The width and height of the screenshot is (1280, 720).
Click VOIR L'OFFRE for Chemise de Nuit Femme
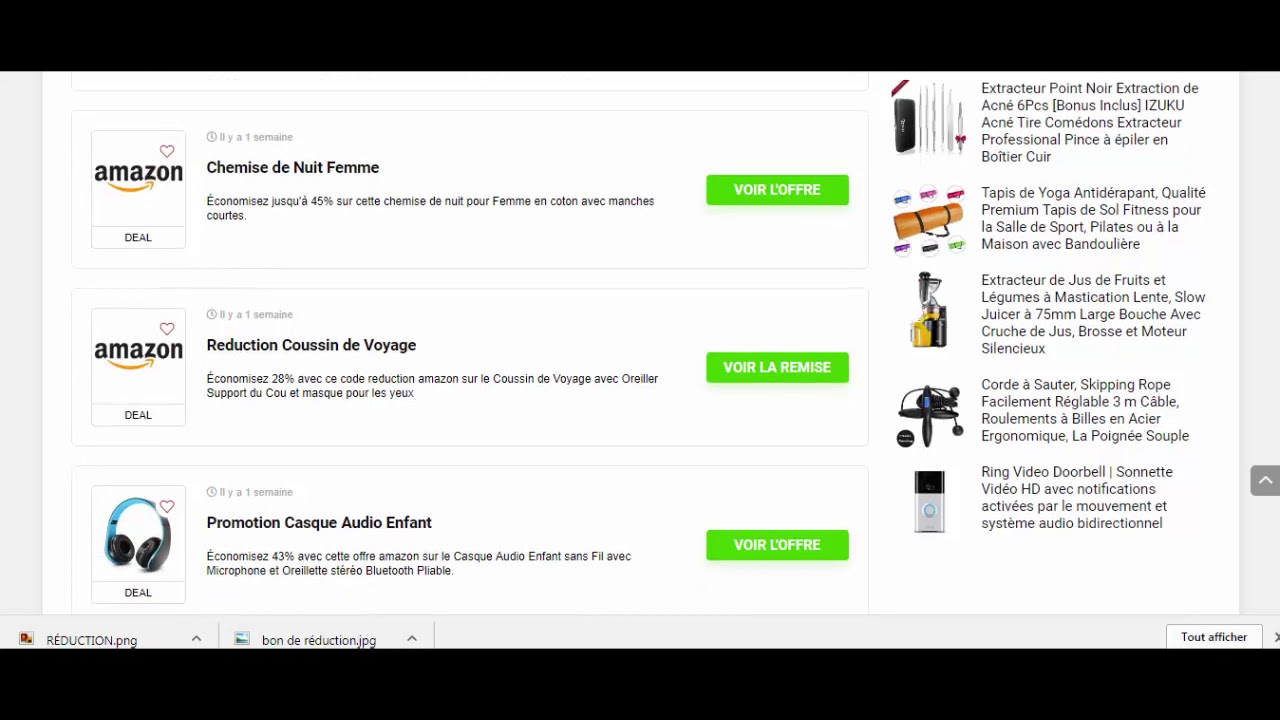(x=777, y=190)
